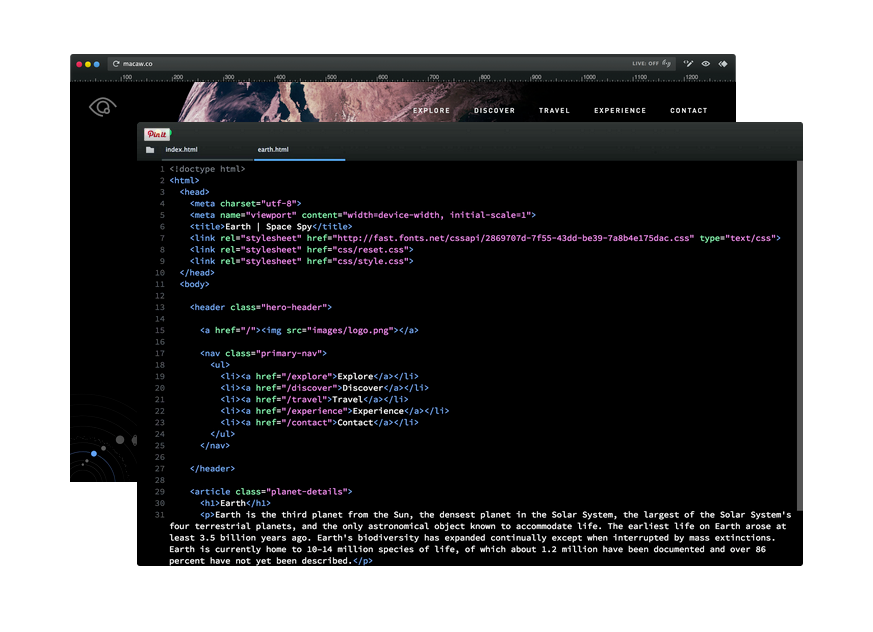This screenshot has width=873, height=632.
Task: Click the "css/style.css" href value
Action: tap(370, 261)
